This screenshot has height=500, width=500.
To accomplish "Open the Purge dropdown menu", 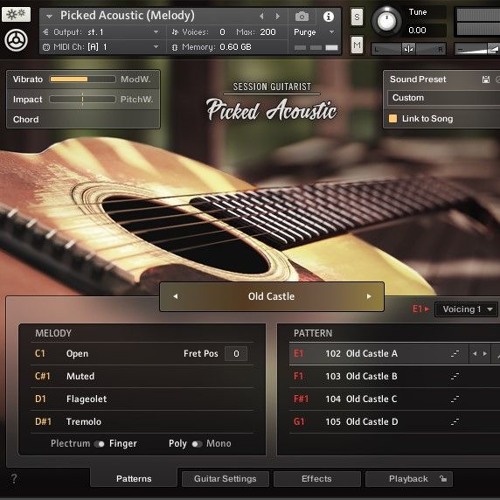I will [314, 32].
